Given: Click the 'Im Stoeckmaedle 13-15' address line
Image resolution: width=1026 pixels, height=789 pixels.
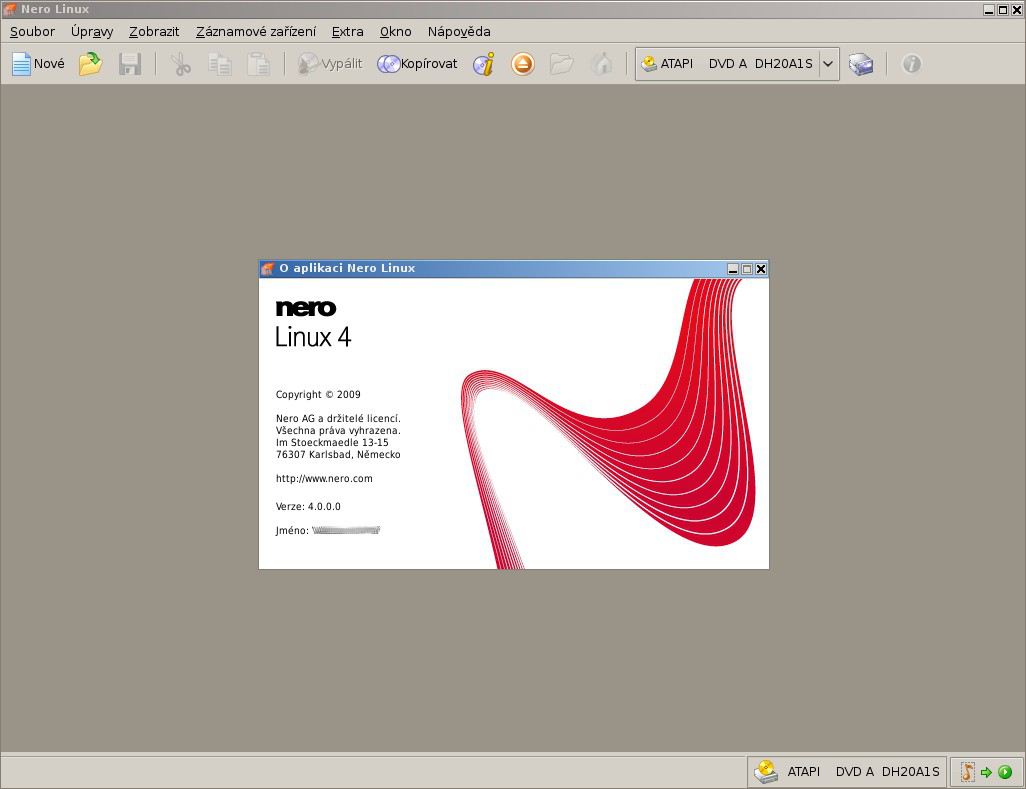Looking at the screenshot, I should [332, 442].
